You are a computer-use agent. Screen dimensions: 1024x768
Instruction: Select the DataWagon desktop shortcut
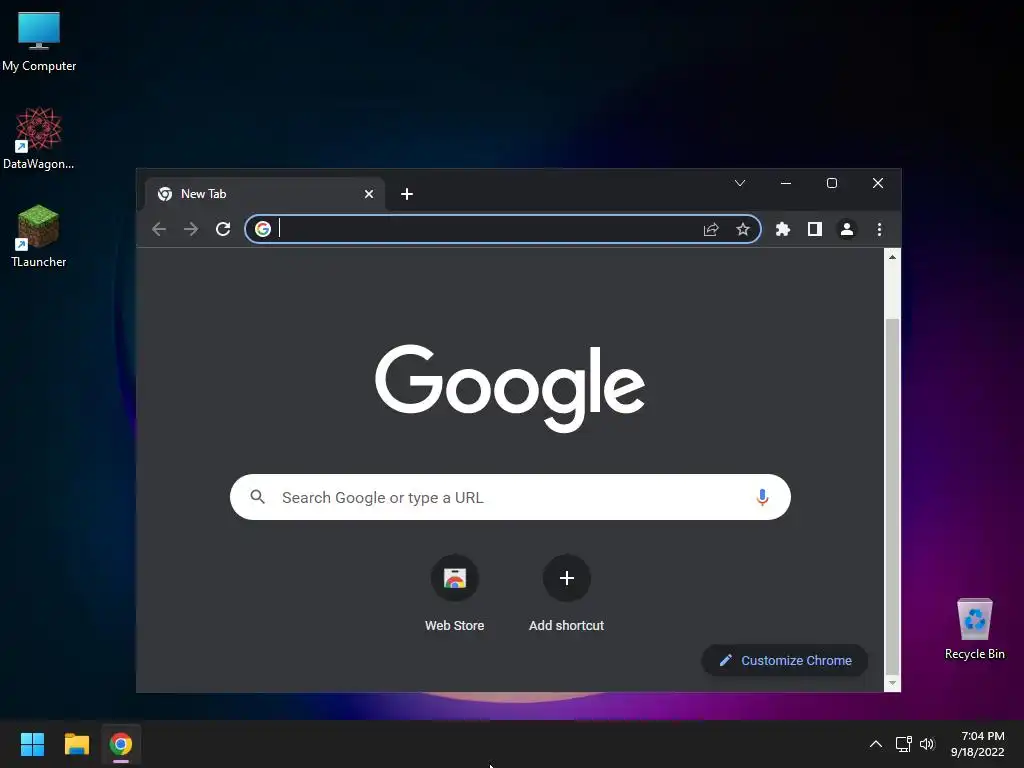click(39, 138)
